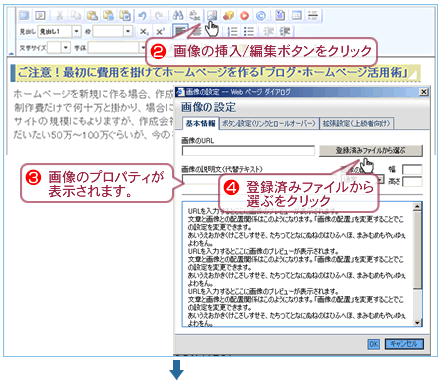Apply subscript formatting
This screenshot has width=440, height=383.
point(144,31)
